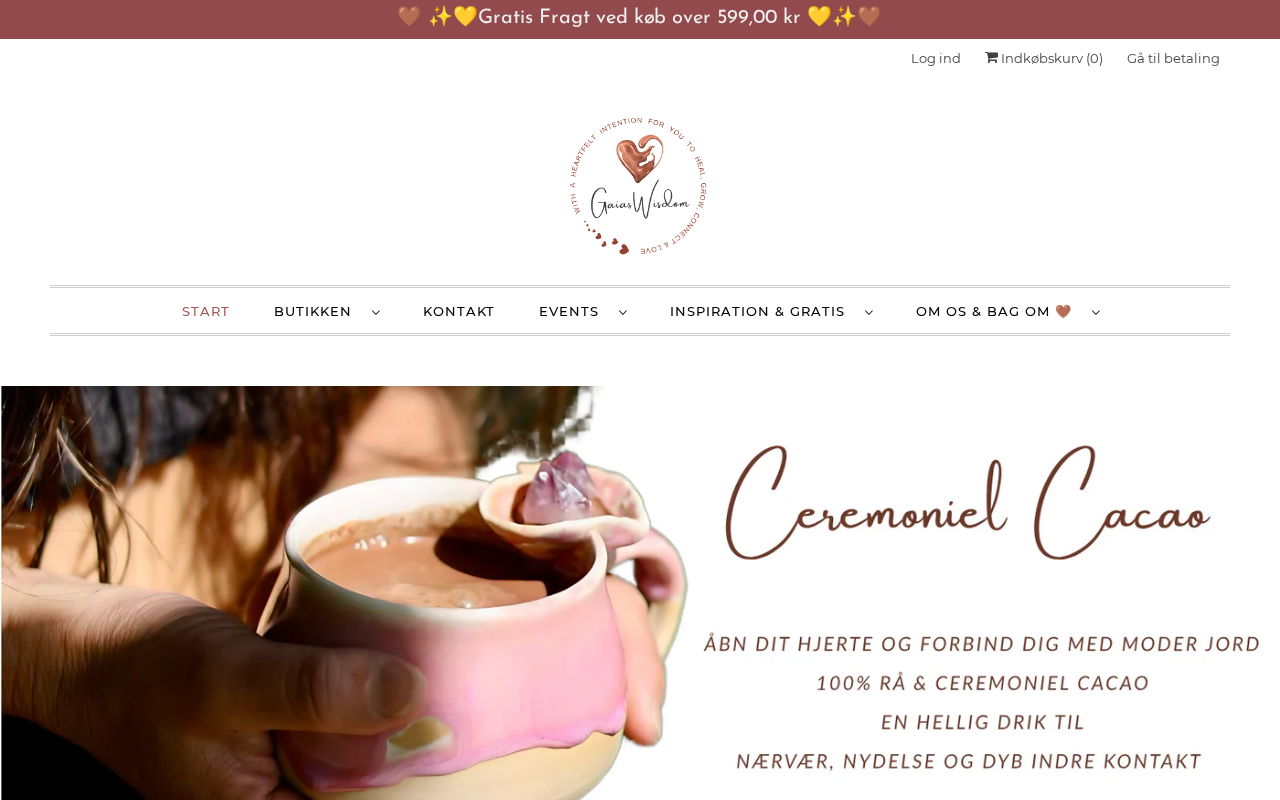The image size is (1280, 800).
Task: Open the Om os & bag om menu
Action: tap(994, 311)
